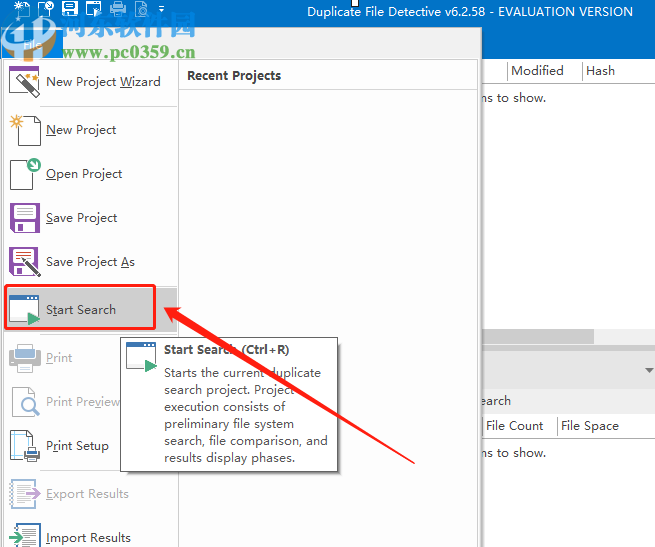Screen dimensions: 655x547
Task: Click the Start Search icon in quick access toolbar
Action: click(x=94, y=8)
